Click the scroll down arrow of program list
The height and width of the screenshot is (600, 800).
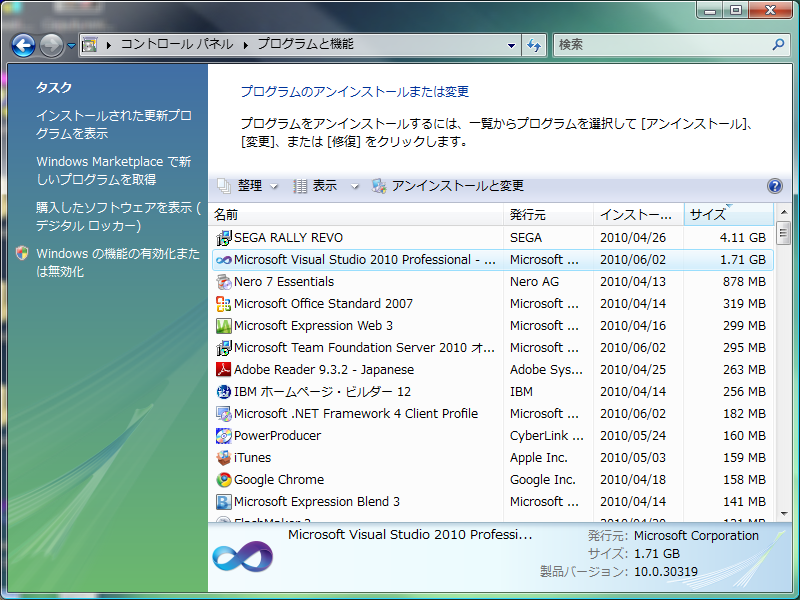784,514
